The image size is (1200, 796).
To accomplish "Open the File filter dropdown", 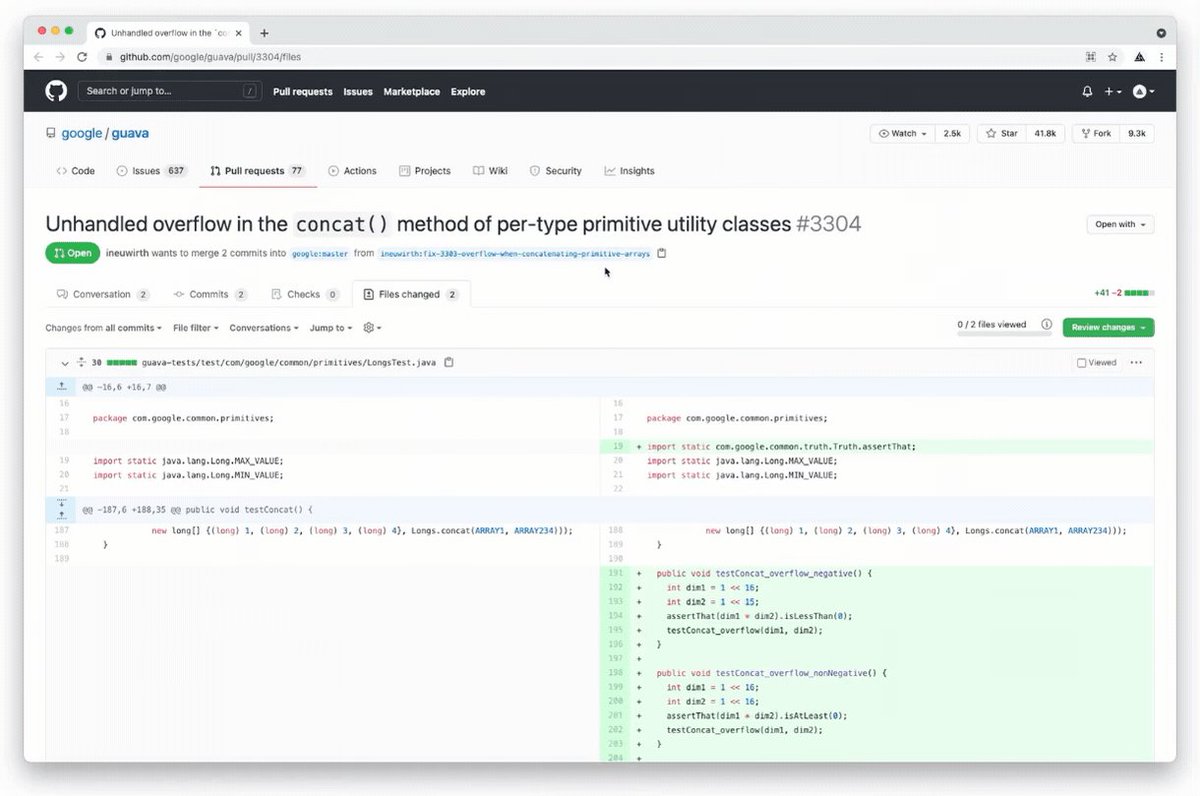I will (194, 328).
